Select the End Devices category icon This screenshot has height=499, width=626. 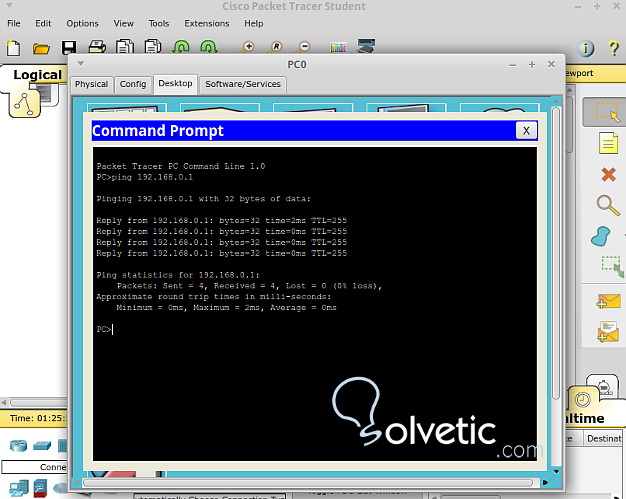click(x=19, y=488)
